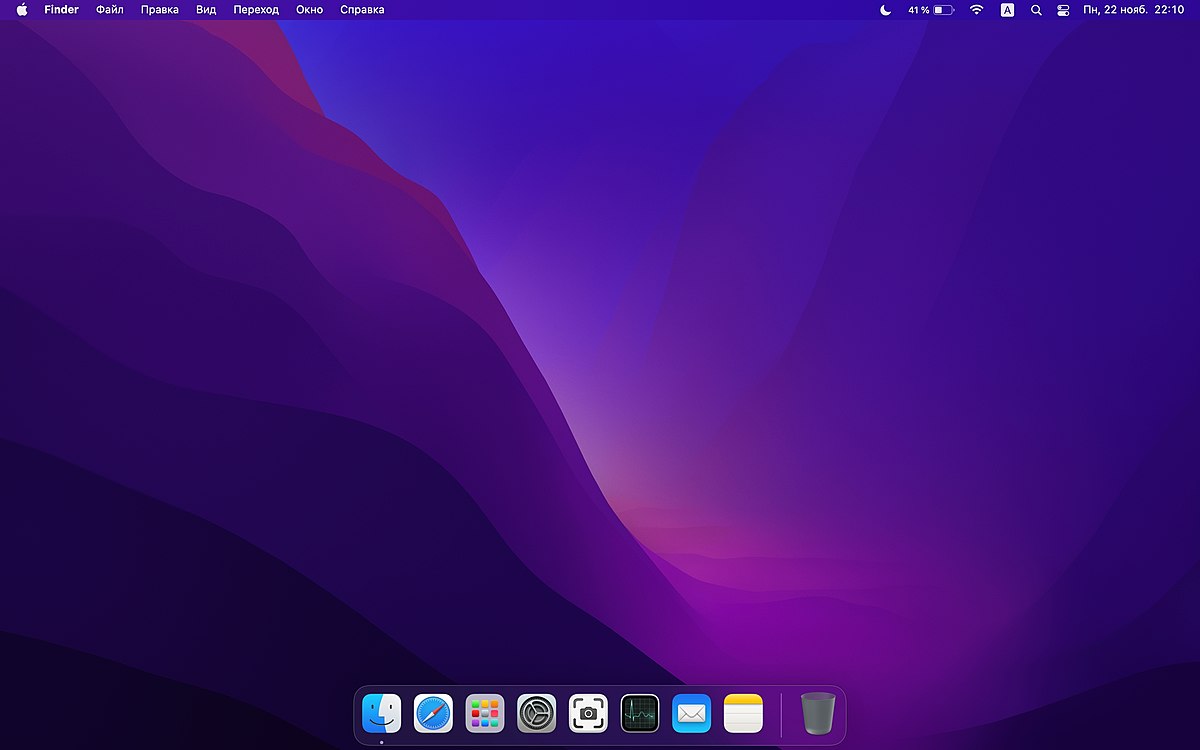This screenshot has width=1200, height=750.
Task: Open Launchpad
Action: click(485, 713)
